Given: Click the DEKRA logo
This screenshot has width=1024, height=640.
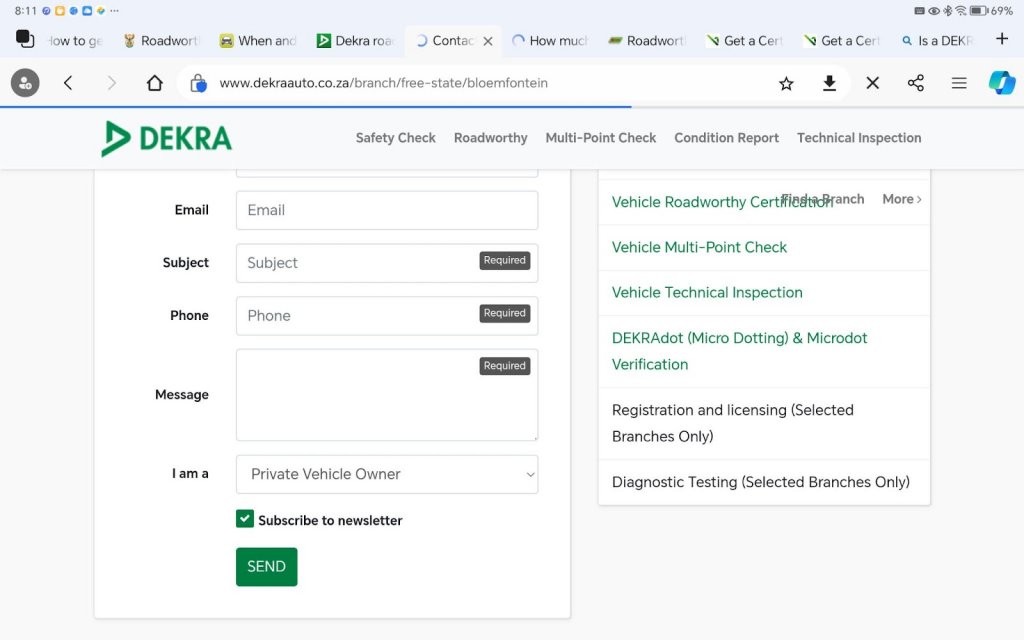Looking at the screenshot, I should 167,138.
